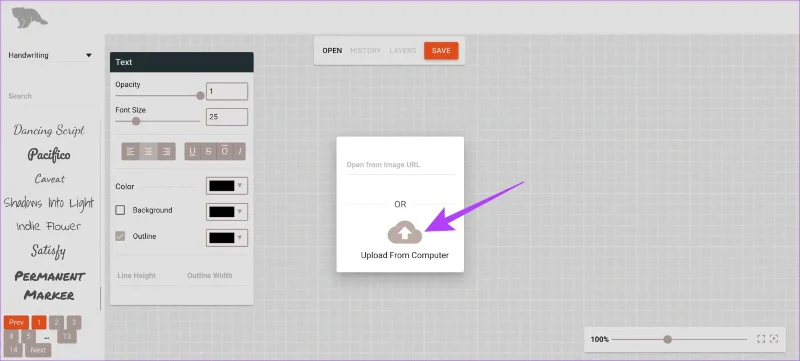Toggle italic text formatting
Image resolution: width=800 pixels, height=361 pixels.
pyautogui.click(x=239, y=151)
